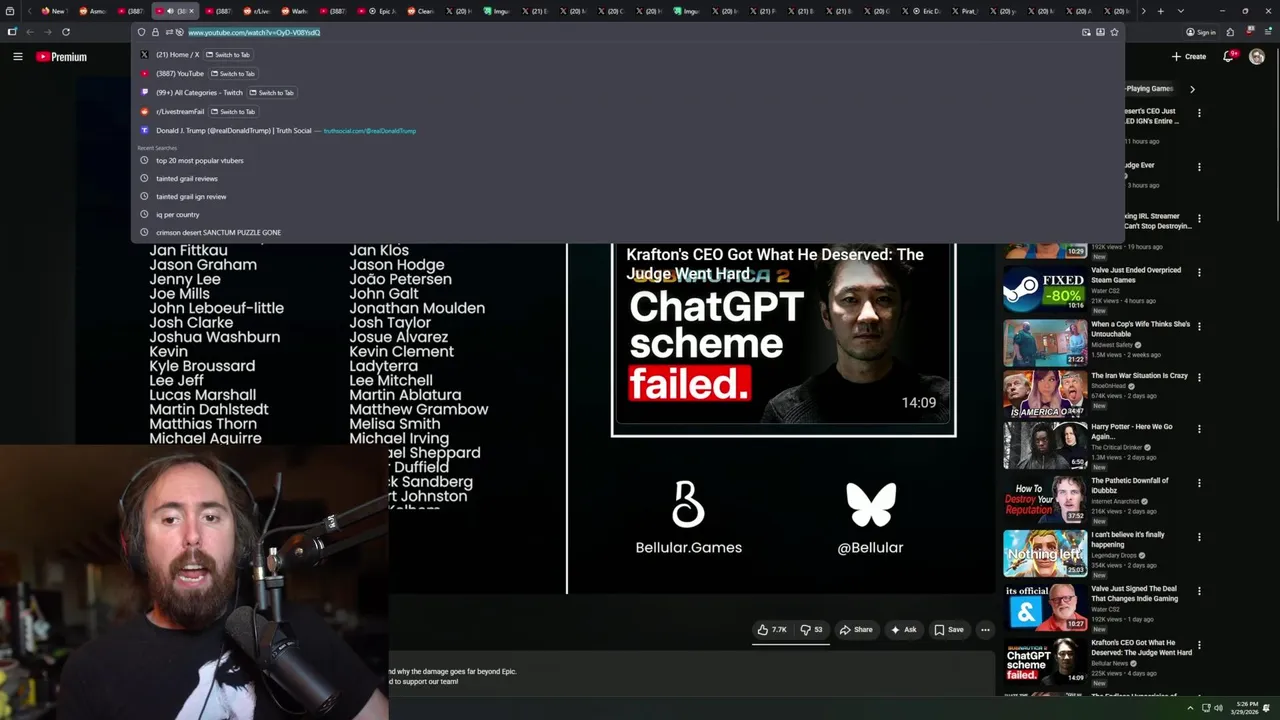Select recent search top 20 most popular vtubers
The image size is (1280, 720).
pyautogui.click(x=628, y=160)
